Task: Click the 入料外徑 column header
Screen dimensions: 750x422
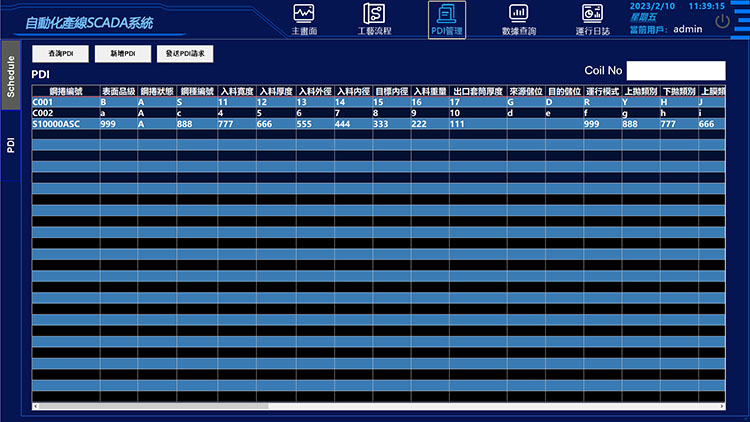Action: click(x=315, y=91)
